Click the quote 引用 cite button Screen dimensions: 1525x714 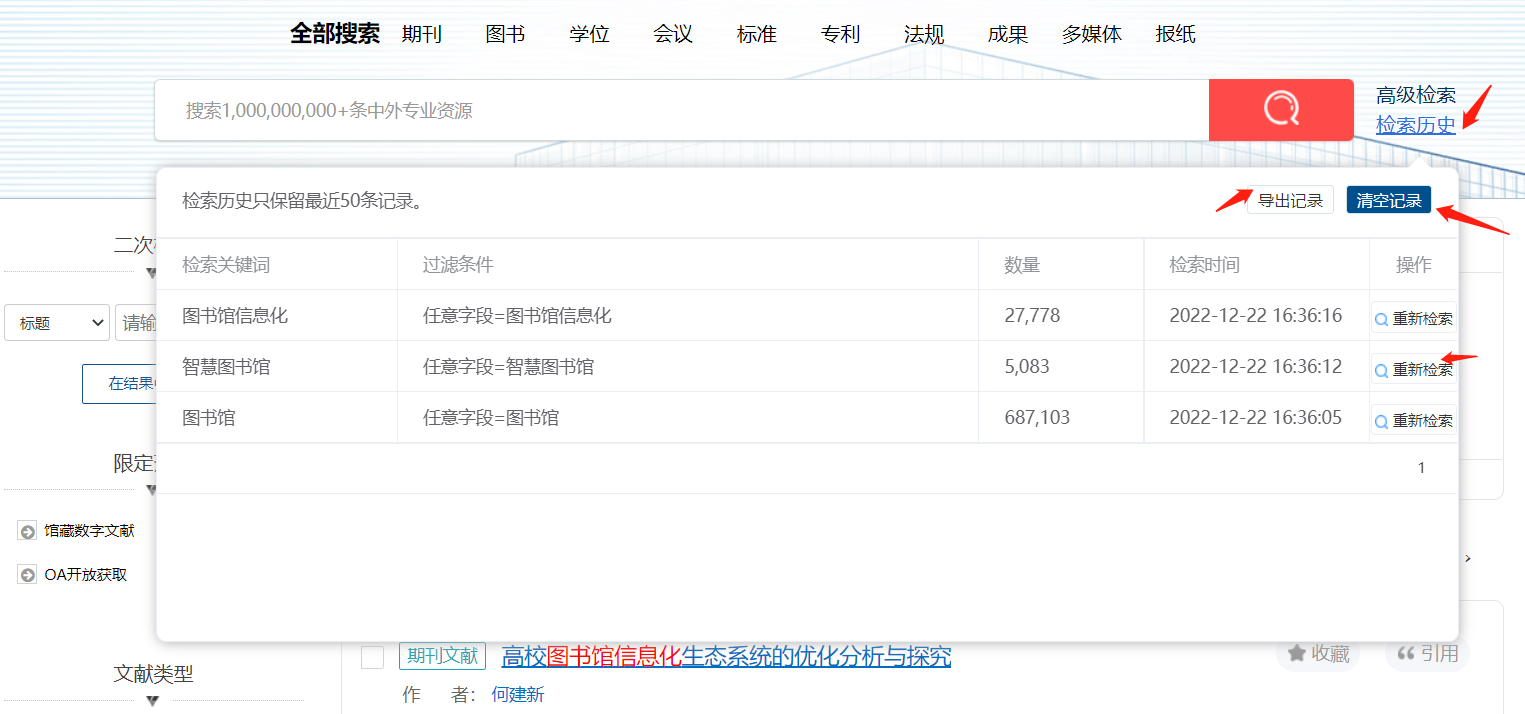pos(1426,654)
